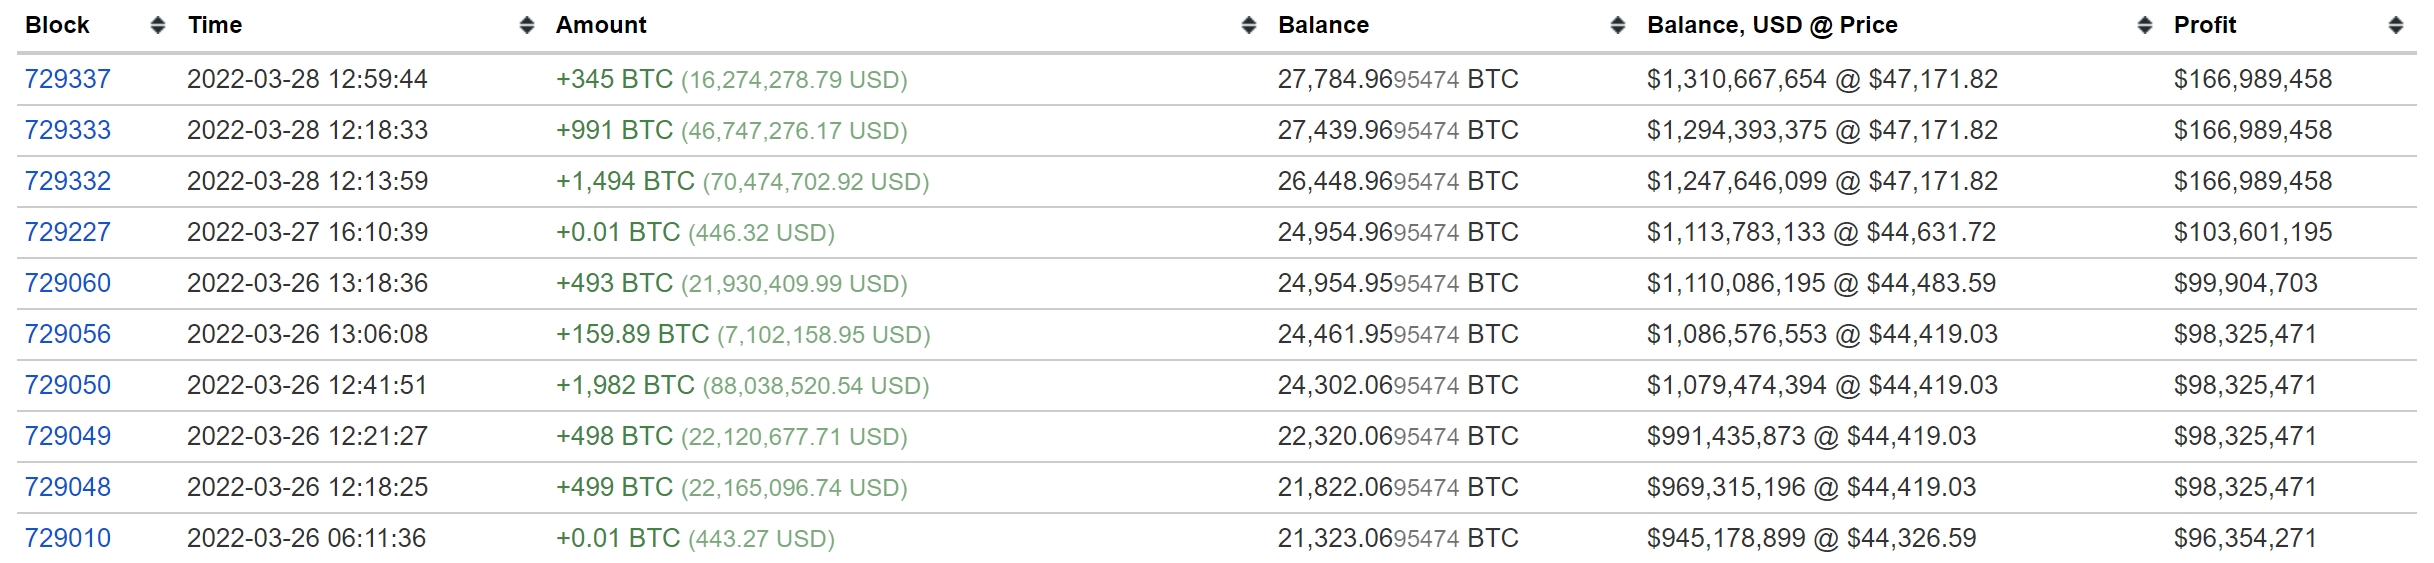Open block 729060 link
The height and width of the screenshot is (563, 2434).
(x=68, y=283)
